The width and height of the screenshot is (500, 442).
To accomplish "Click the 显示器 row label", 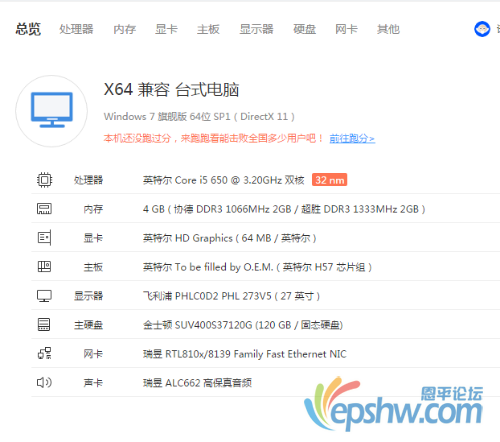I will coord(88,296).
